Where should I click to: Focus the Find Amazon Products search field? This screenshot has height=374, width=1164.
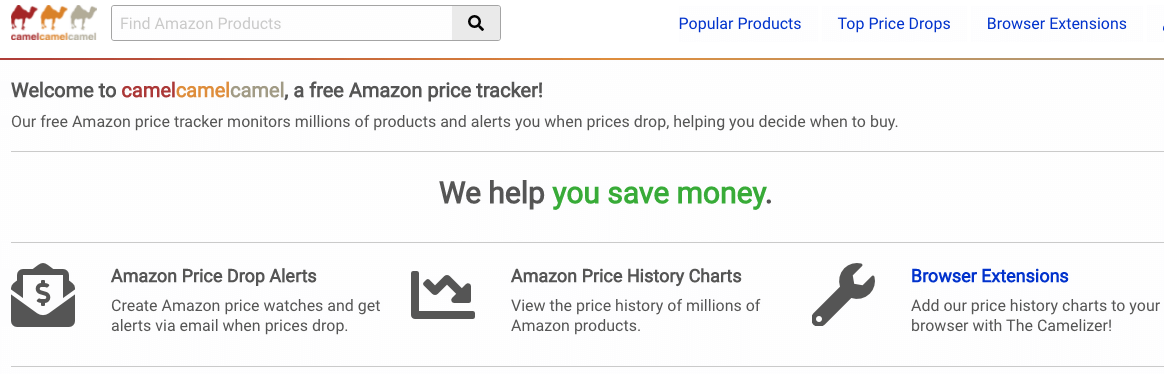(282, 23)
